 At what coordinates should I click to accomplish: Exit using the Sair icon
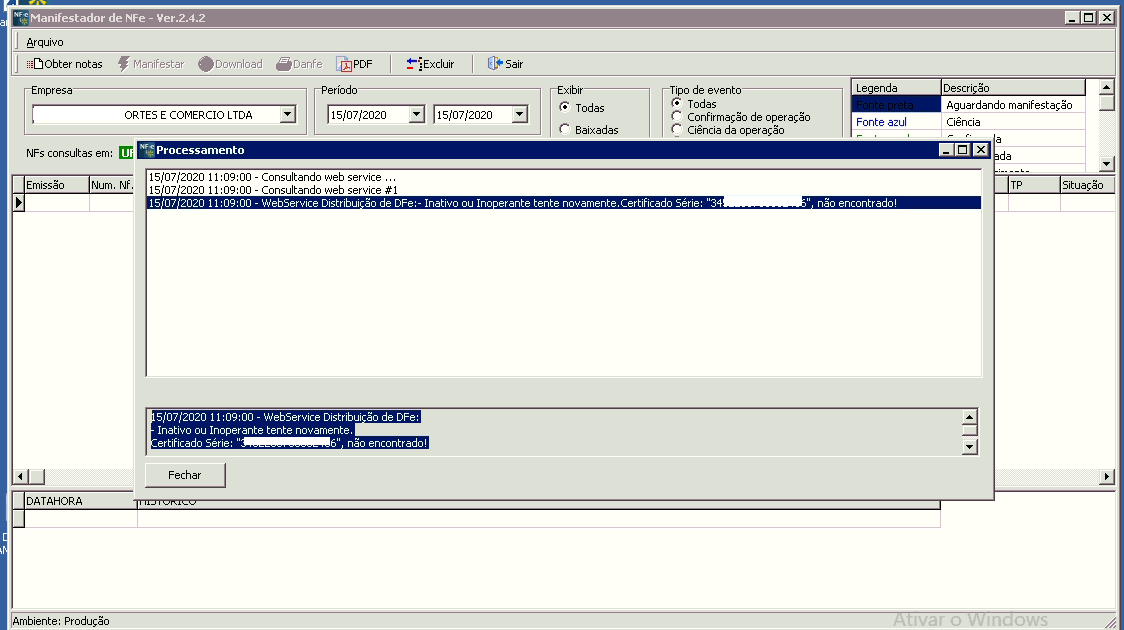[494, 64]
